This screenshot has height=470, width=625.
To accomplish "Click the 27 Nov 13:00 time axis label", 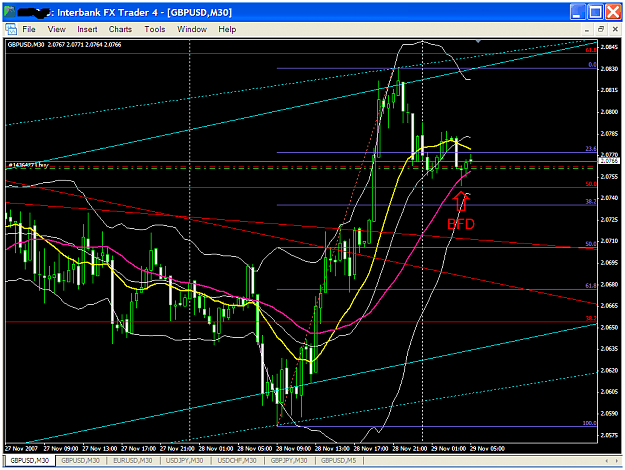I will tap(98, 448).
